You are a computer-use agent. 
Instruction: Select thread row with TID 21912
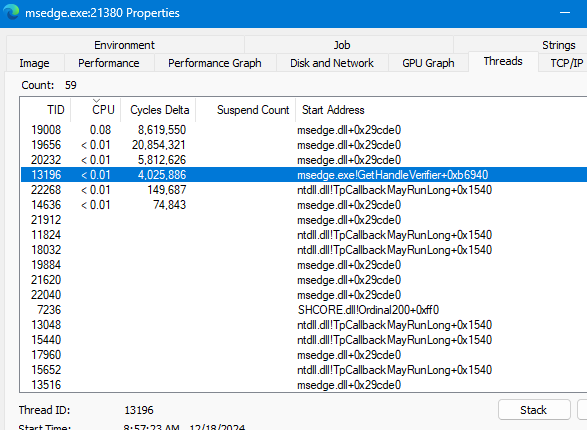coord(304,219)
